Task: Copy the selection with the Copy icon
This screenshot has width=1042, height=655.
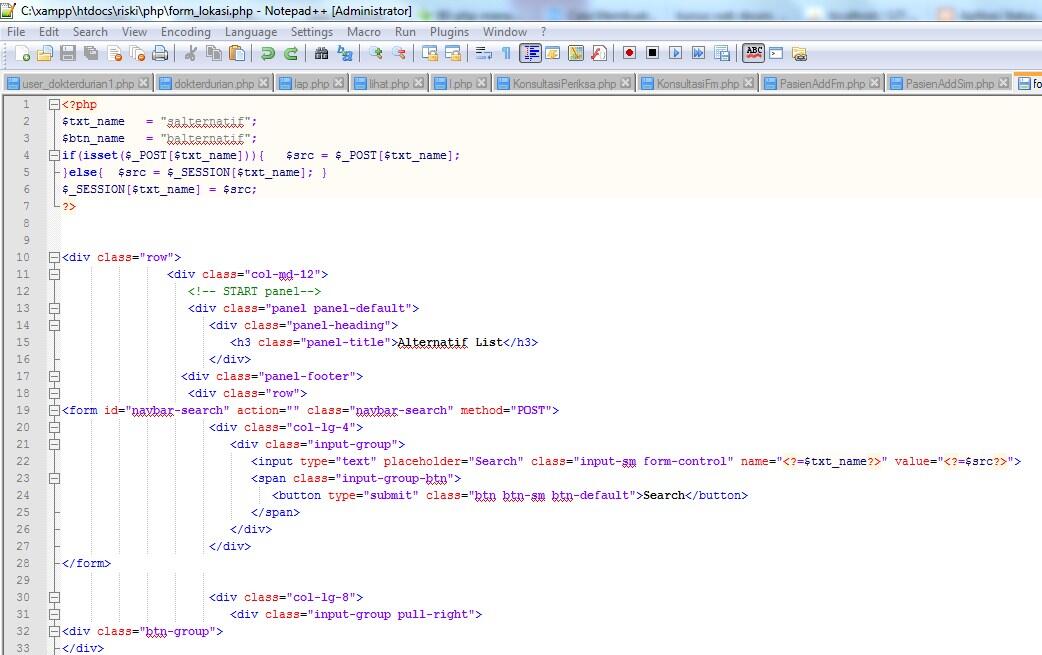Action: click(213, 54)
